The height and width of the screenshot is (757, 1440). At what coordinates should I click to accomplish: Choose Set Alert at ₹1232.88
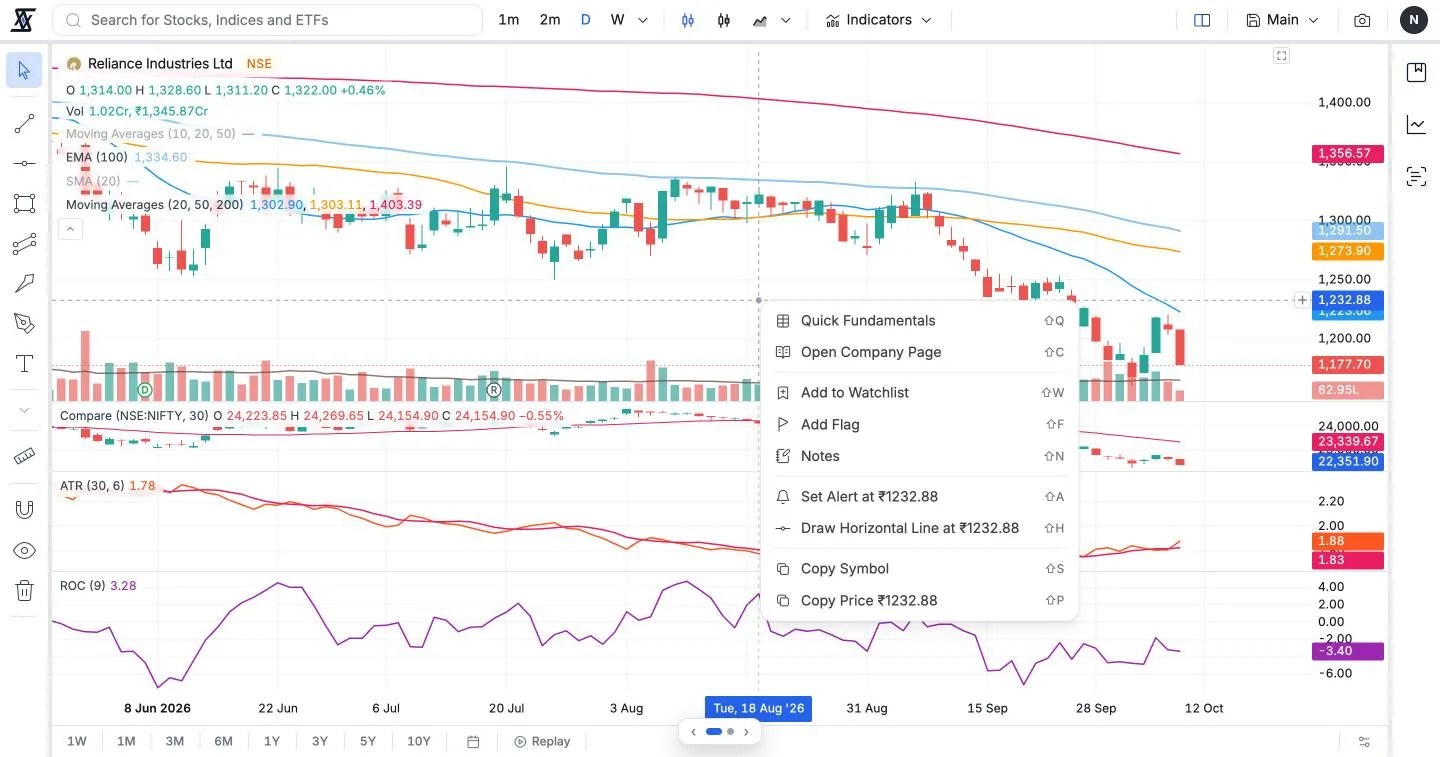919,497
